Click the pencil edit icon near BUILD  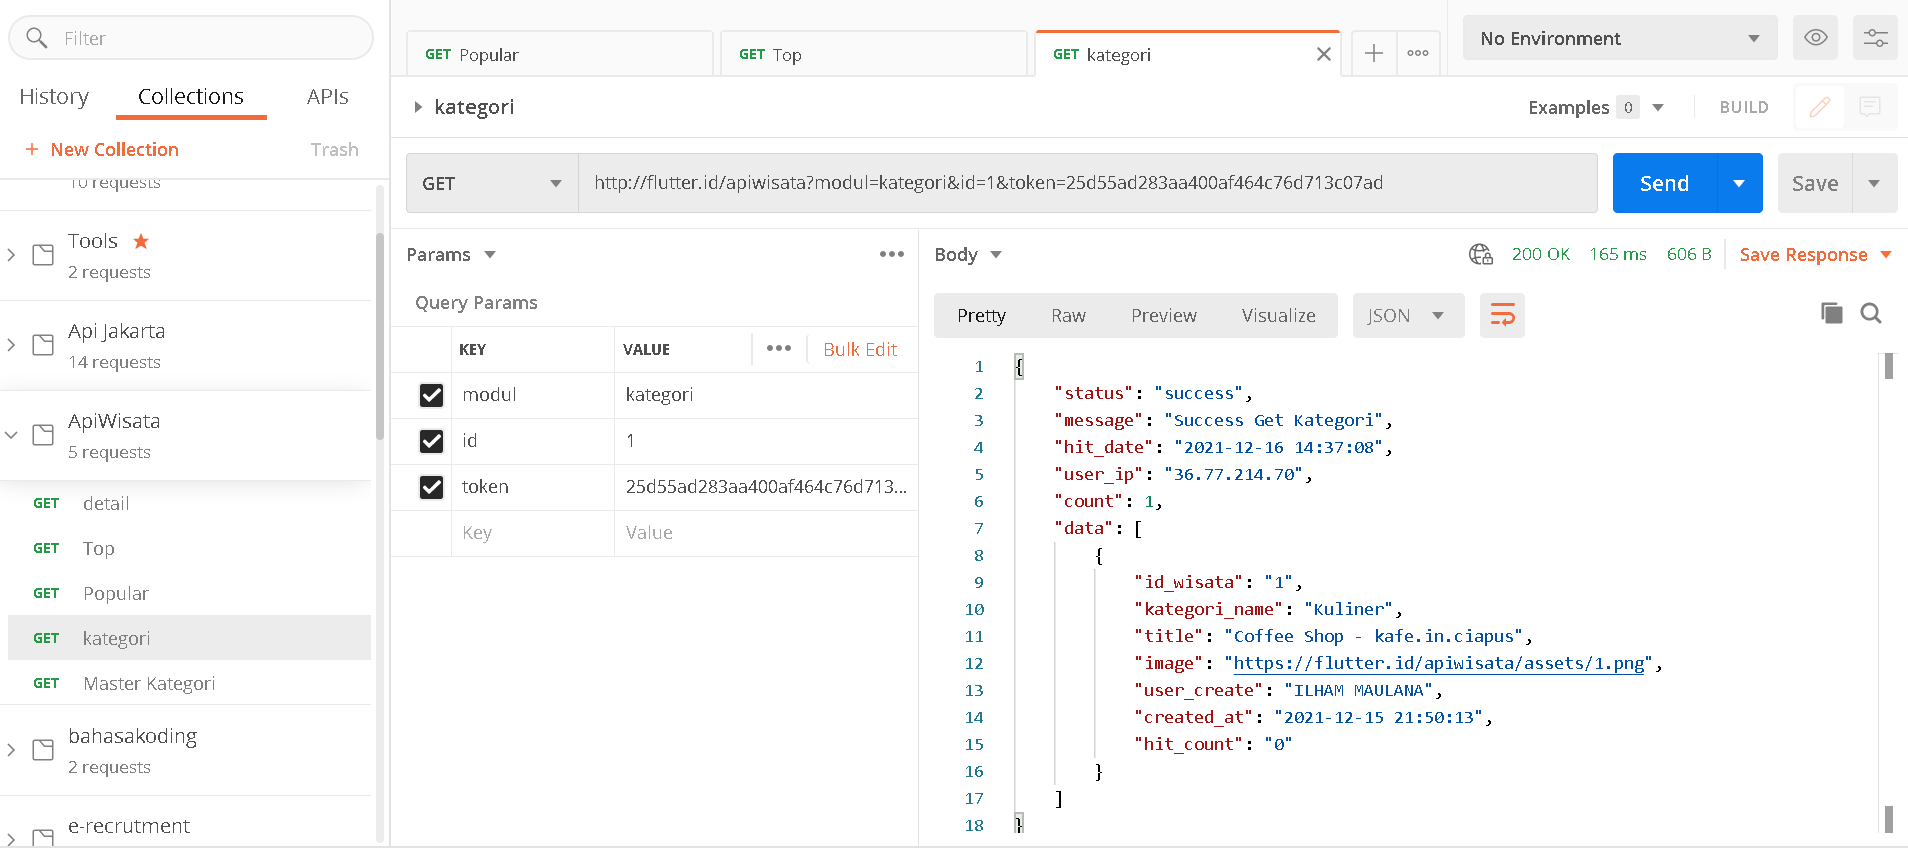pyautogui.click(x=1820, y=107)
